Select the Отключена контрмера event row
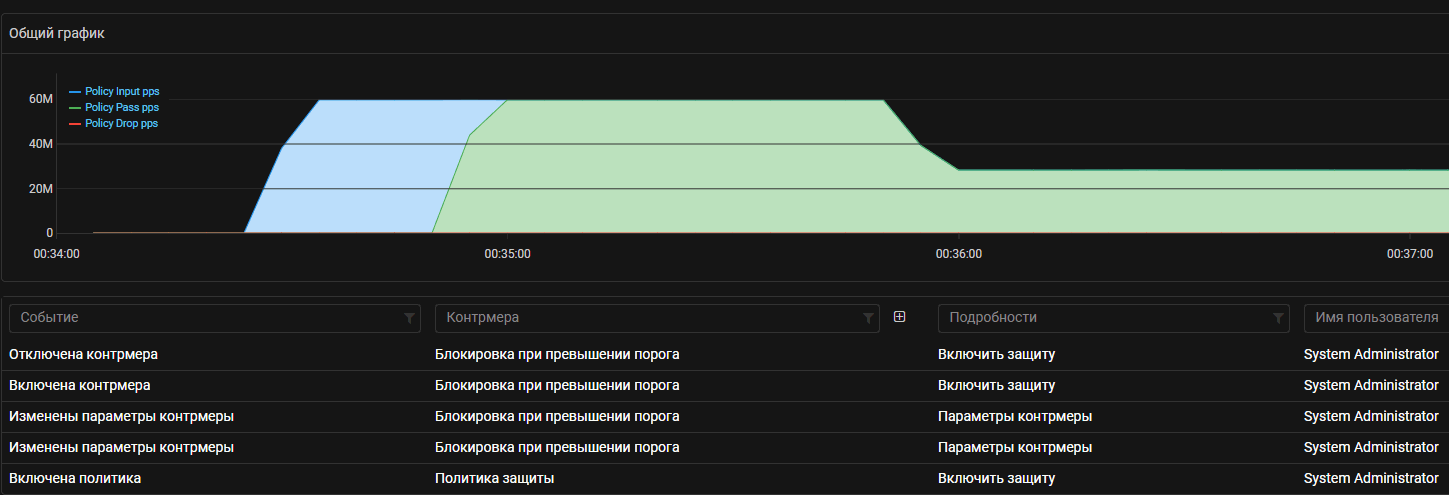Screen dimensions: 1449x495 (x=83, y=354)
